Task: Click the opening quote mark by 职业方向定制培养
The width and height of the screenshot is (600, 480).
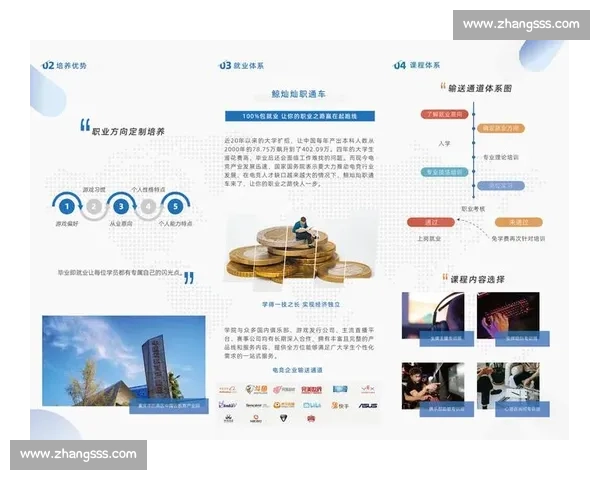Action: [x=84, y=127]
